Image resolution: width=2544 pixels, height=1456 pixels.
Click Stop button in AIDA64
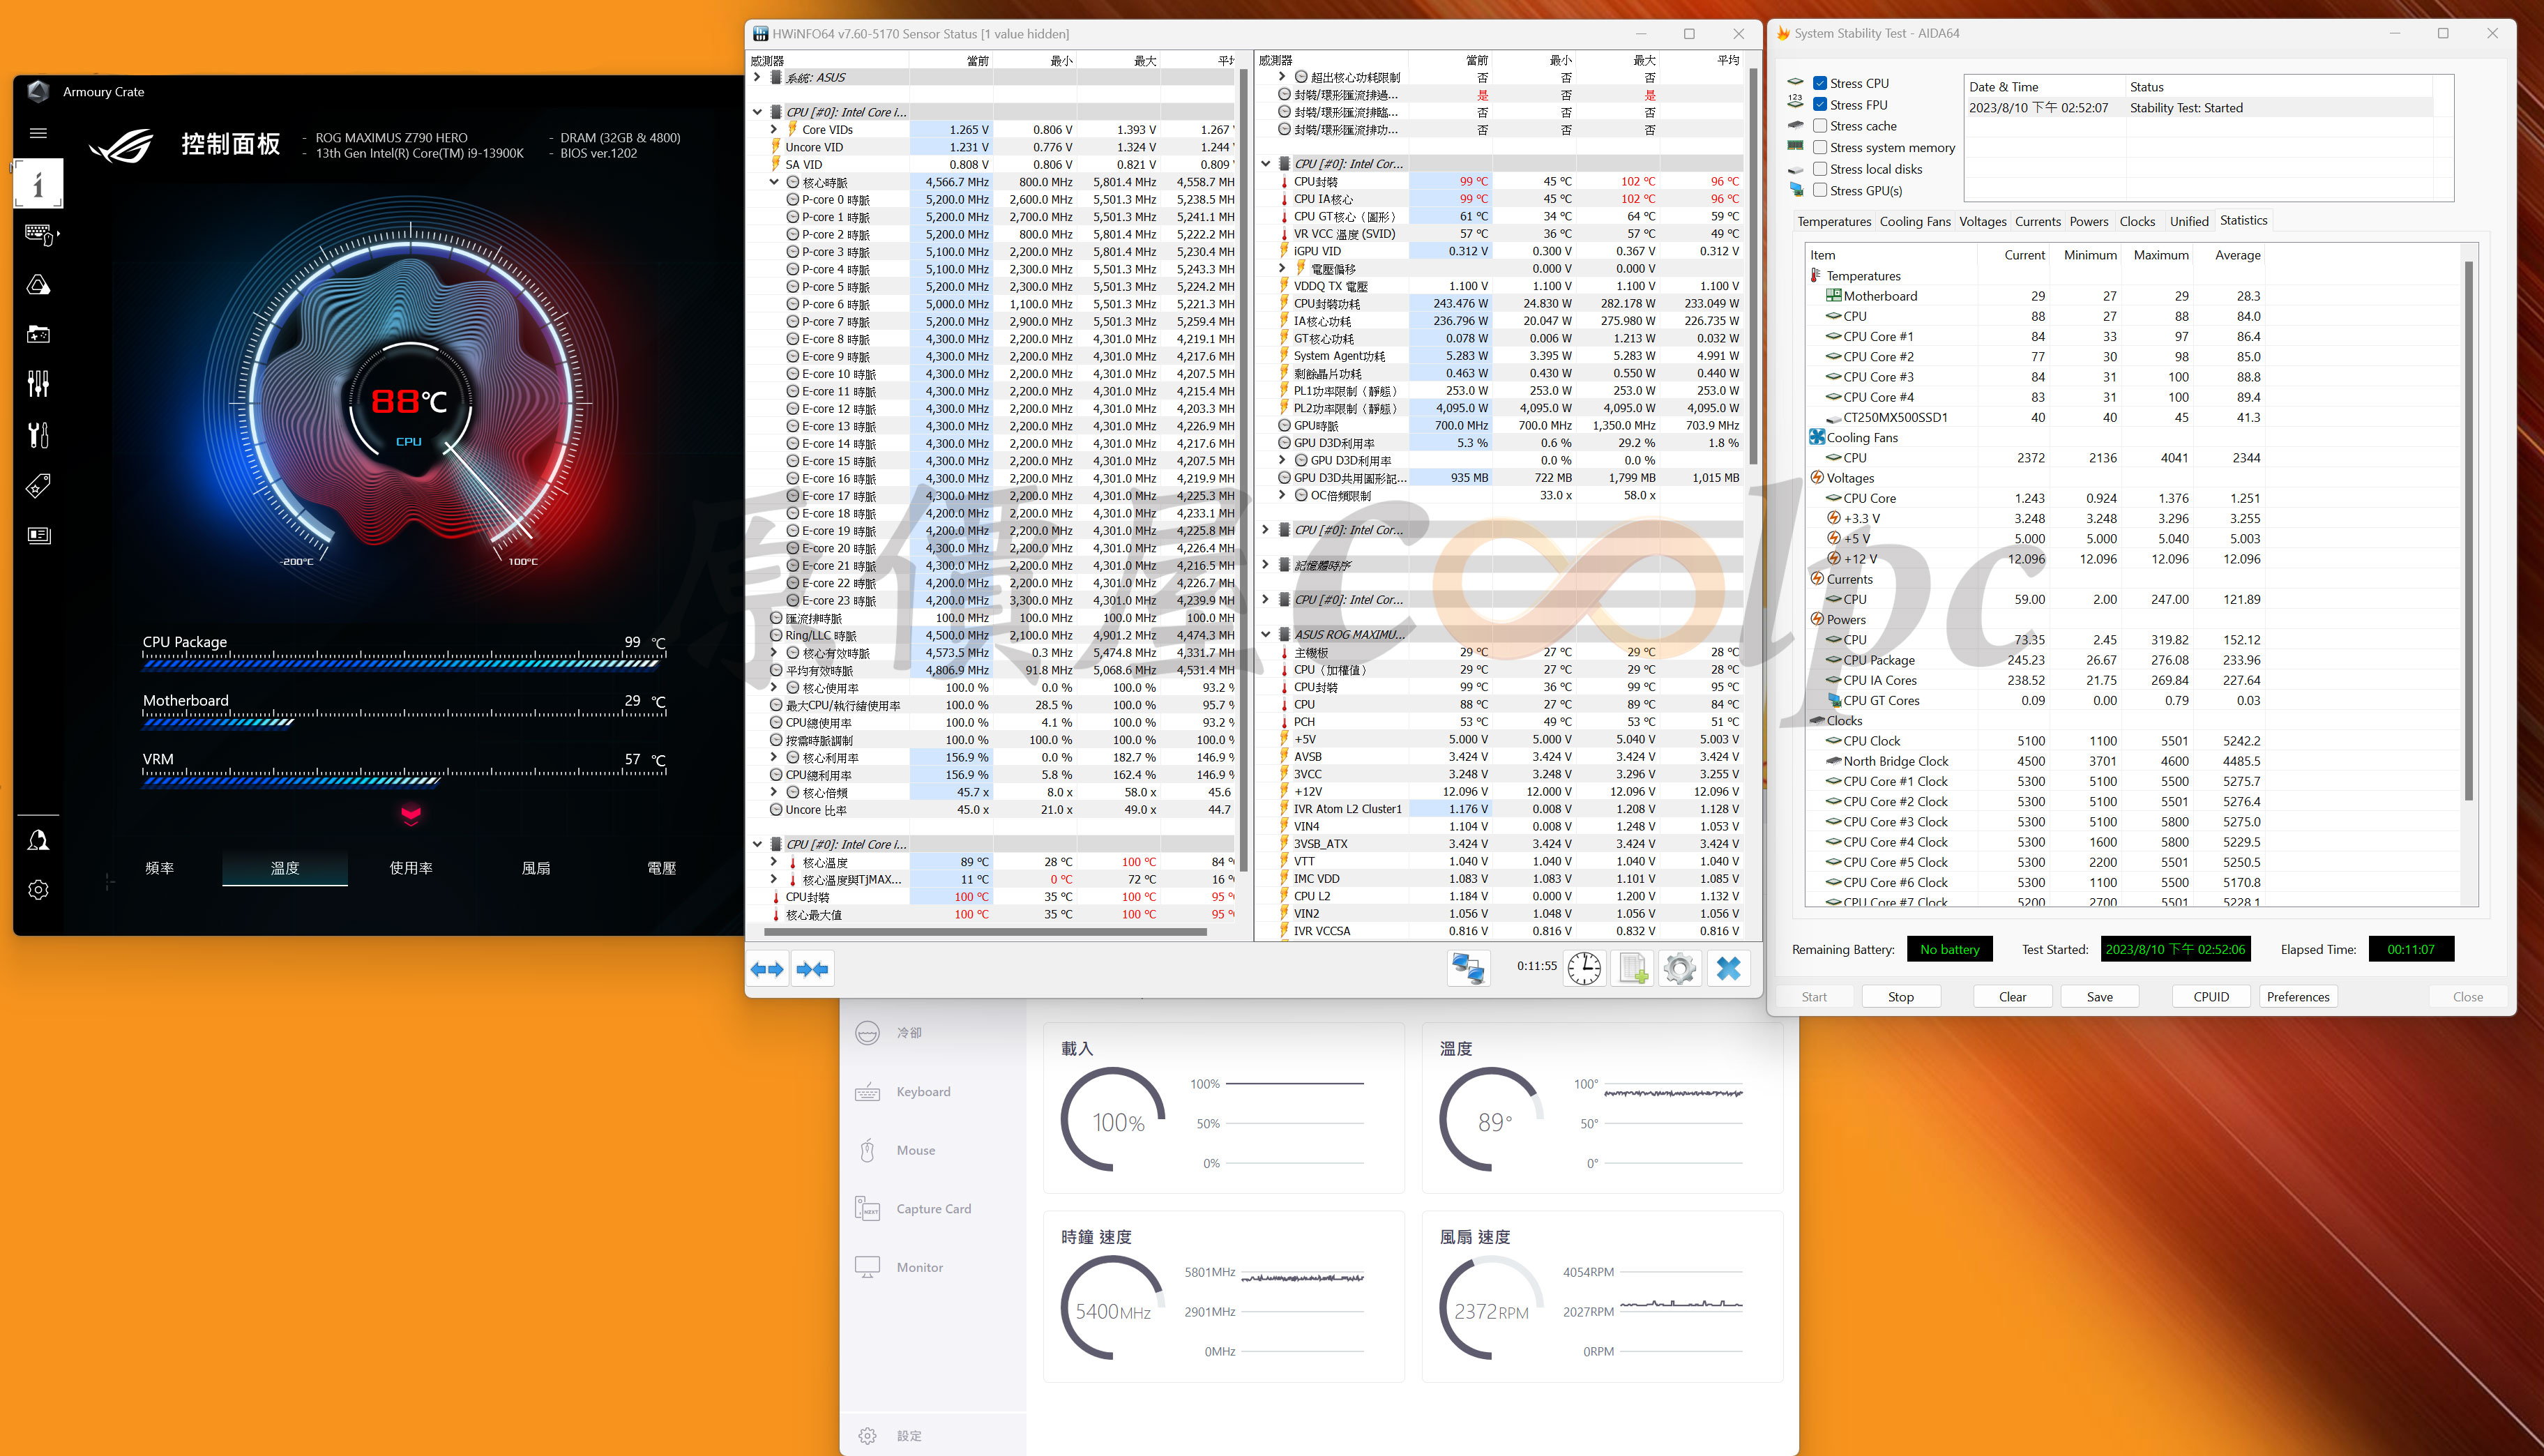[1901, 997]
